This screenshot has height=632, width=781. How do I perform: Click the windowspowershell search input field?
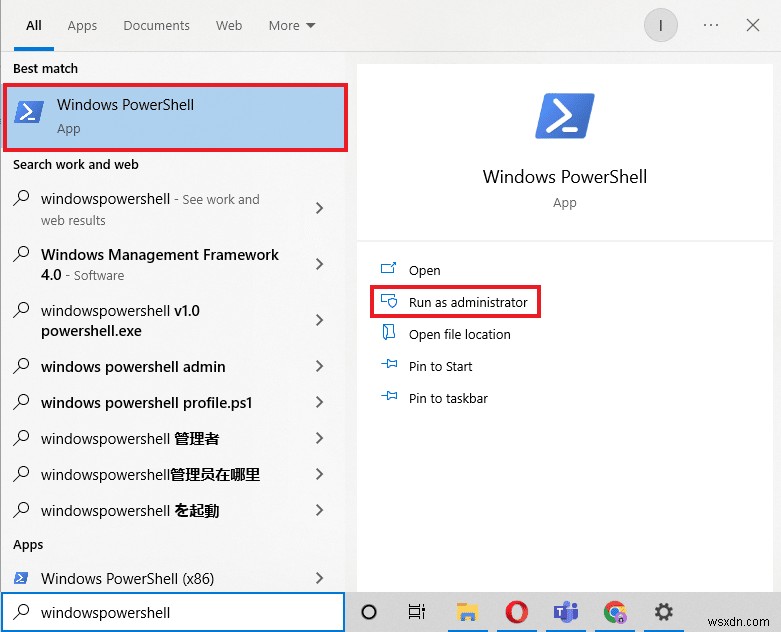[173, 612]
